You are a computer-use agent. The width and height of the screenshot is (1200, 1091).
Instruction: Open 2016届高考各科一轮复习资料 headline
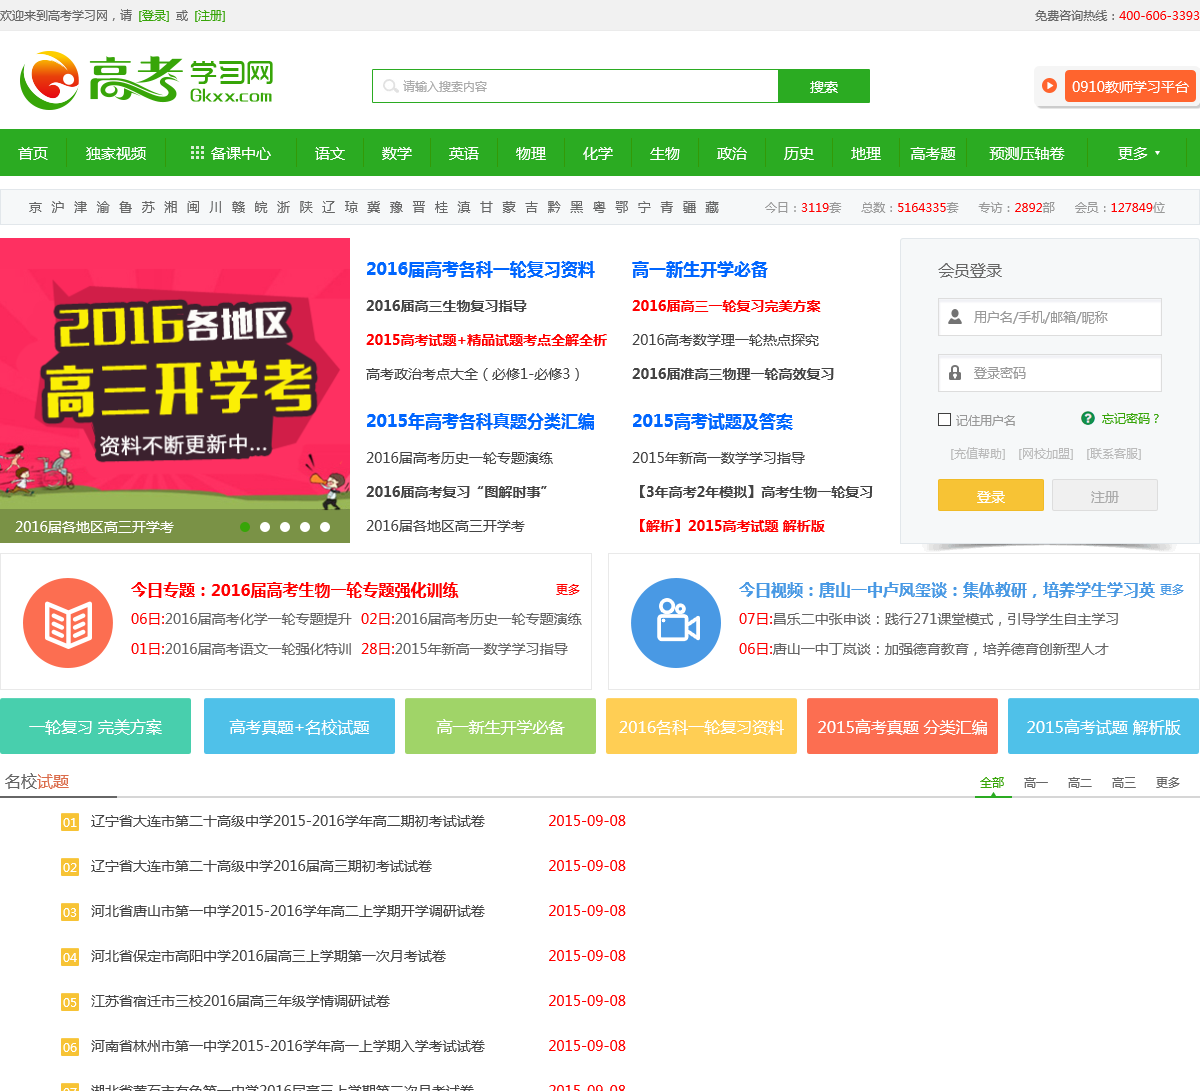coord(480,269)
